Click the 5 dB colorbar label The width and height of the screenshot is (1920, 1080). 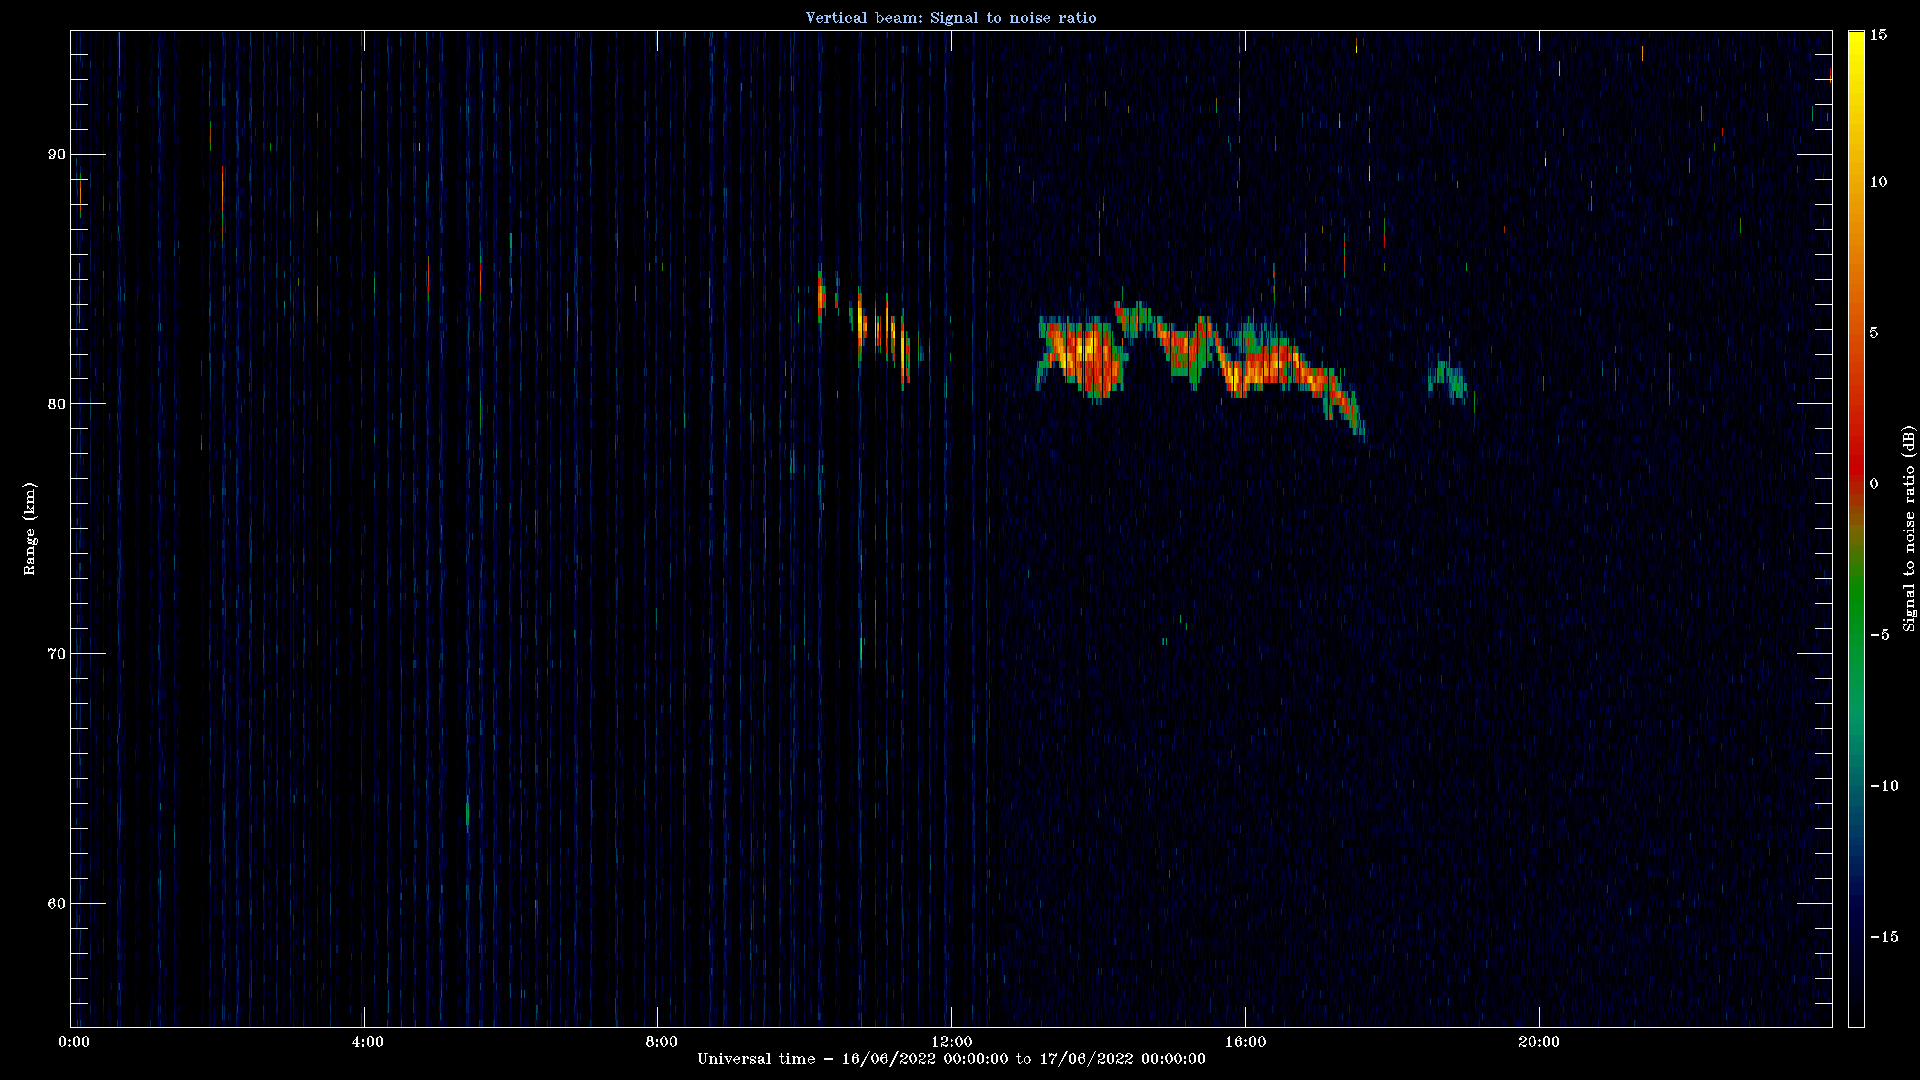pyautogui.click(x=1874, y=333)
